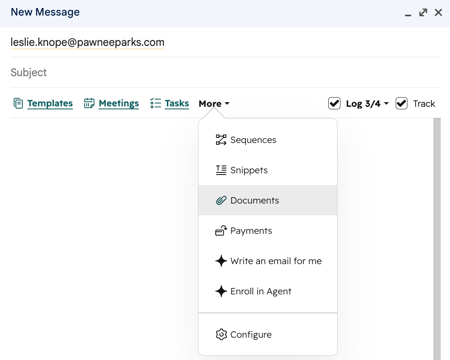
Task: Collapse the More dropdown menu
Action: 214,104
